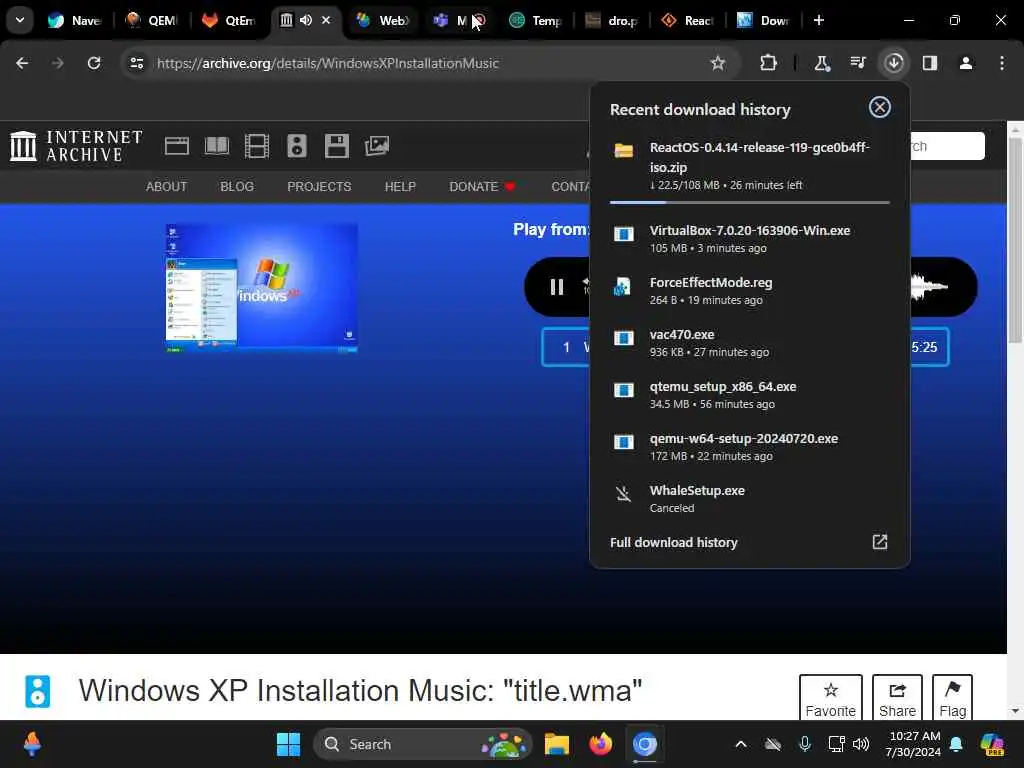The height and width of the screenshot is (768, 1024).
Task: View site information icon in address bar
Action: [x=136, y=63]
